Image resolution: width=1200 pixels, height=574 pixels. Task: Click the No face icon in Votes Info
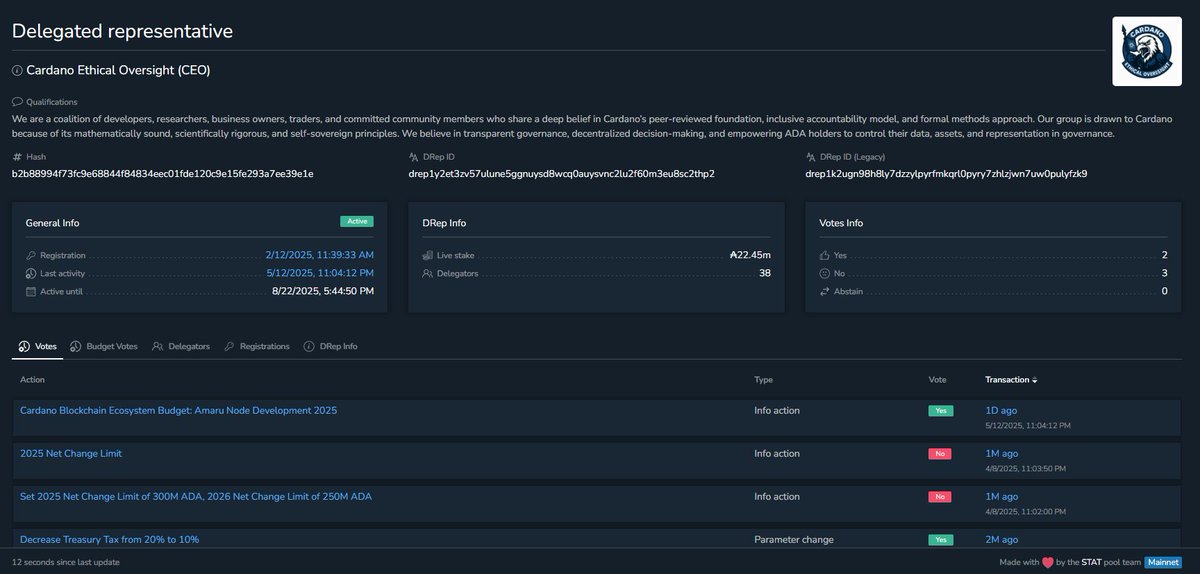(x=825, y=273)
